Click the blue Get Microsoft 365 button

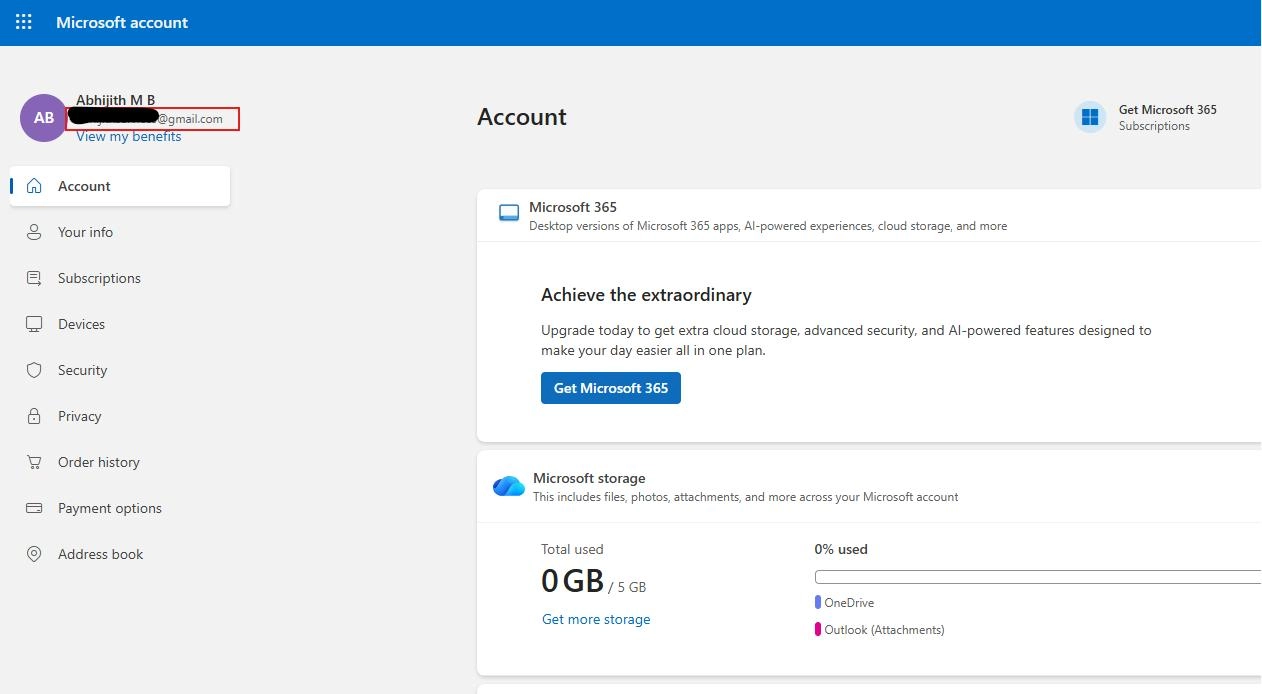coord(611,388)
